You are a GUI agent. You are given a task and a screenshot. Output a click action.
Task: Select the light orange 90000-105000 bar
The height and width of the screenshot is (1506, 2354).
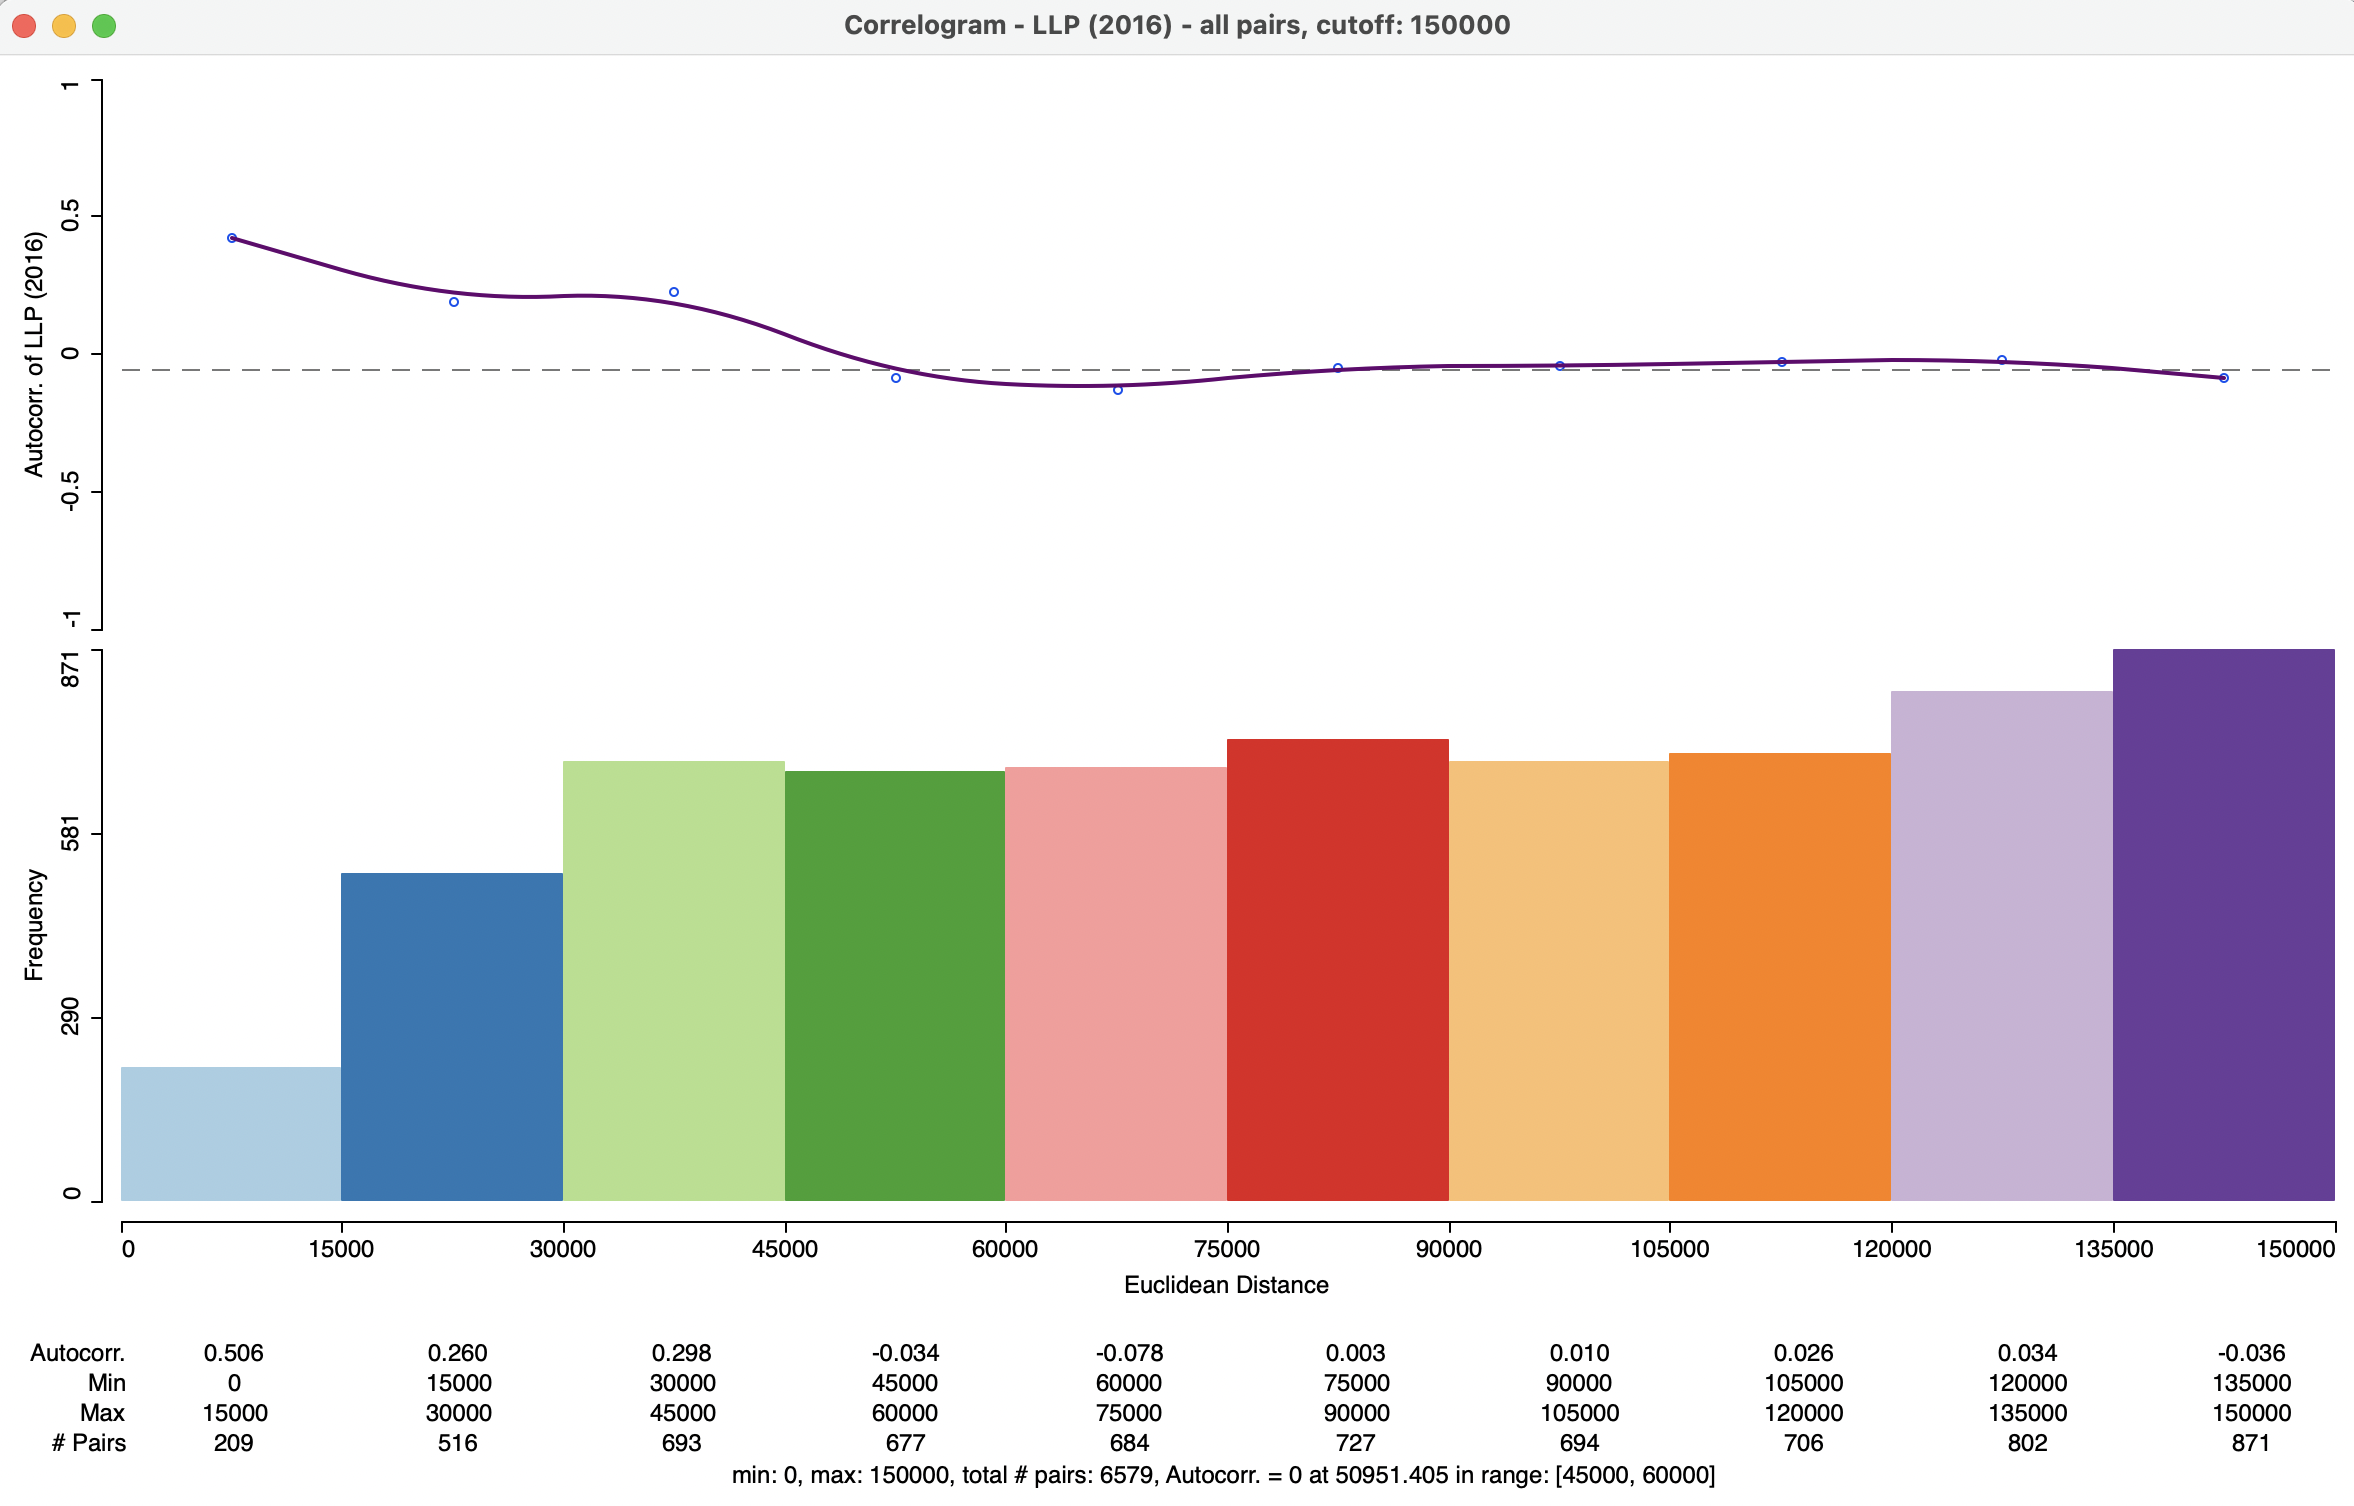coord(1559,980)
